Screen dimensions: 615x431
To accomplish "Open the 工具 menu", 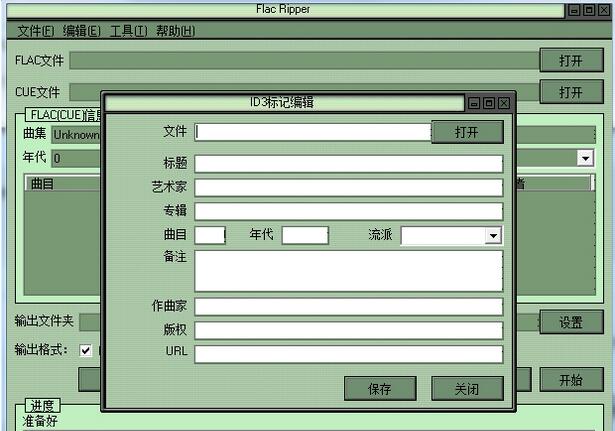I will point(129,31).
